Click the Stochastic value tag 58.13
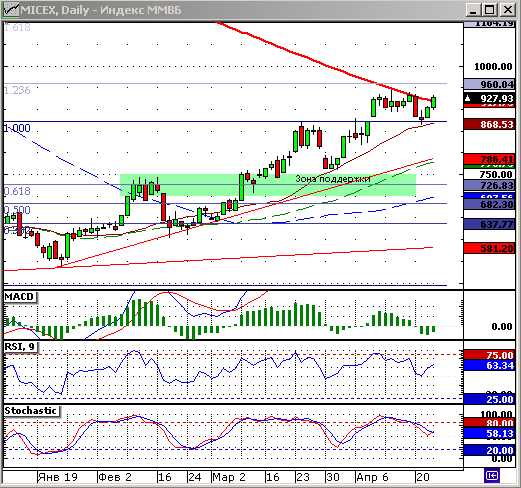This screenshot has width=521, height=488. point(489,433)
